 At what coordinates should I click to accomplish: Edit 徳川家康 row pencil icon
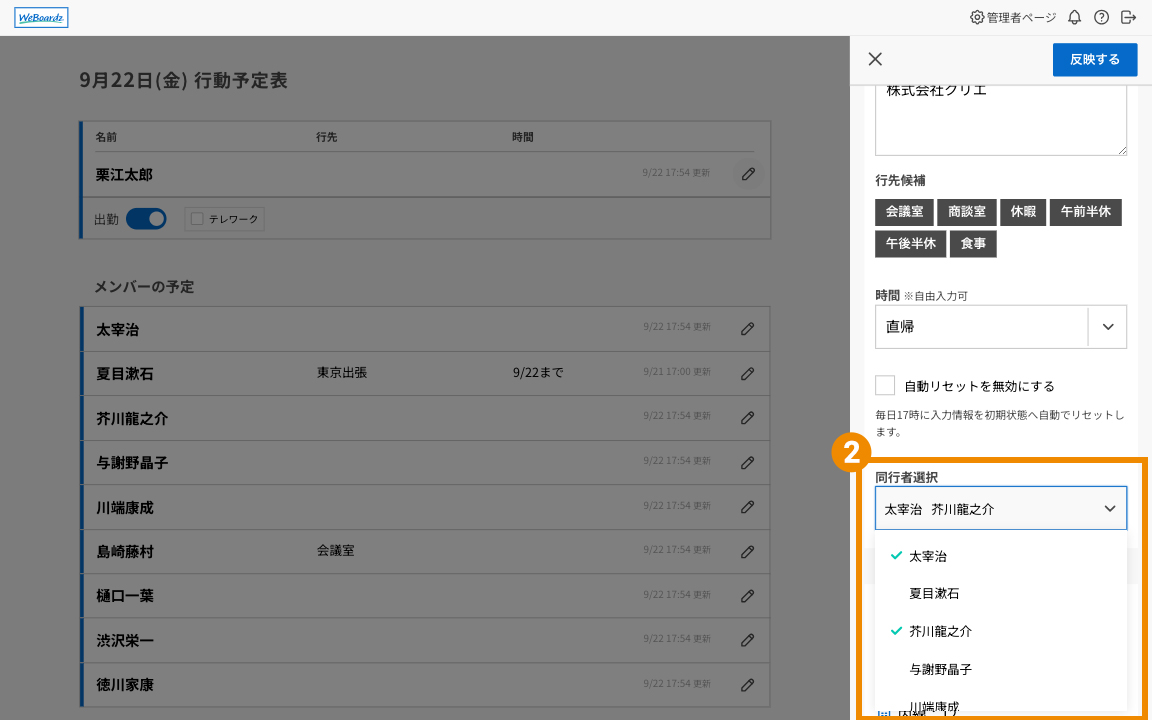coord(747,685)
